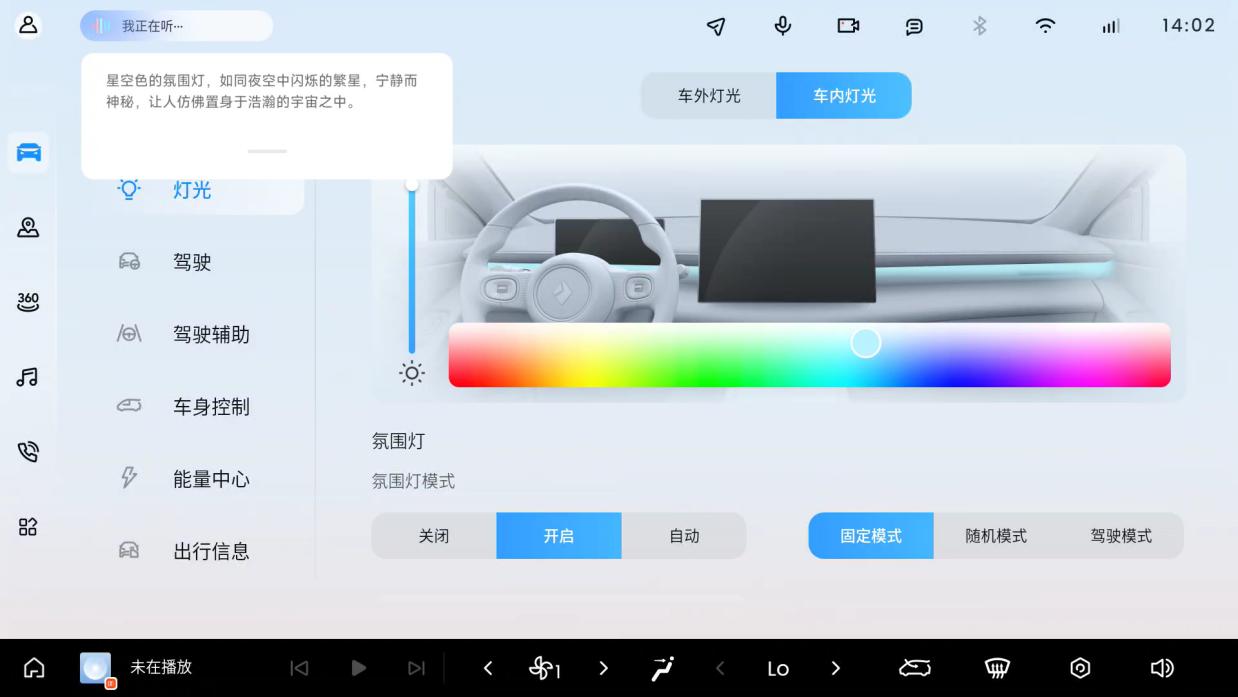Open 驾驶辅助 settings menu
1238x697 pixels.
point(211,335)
